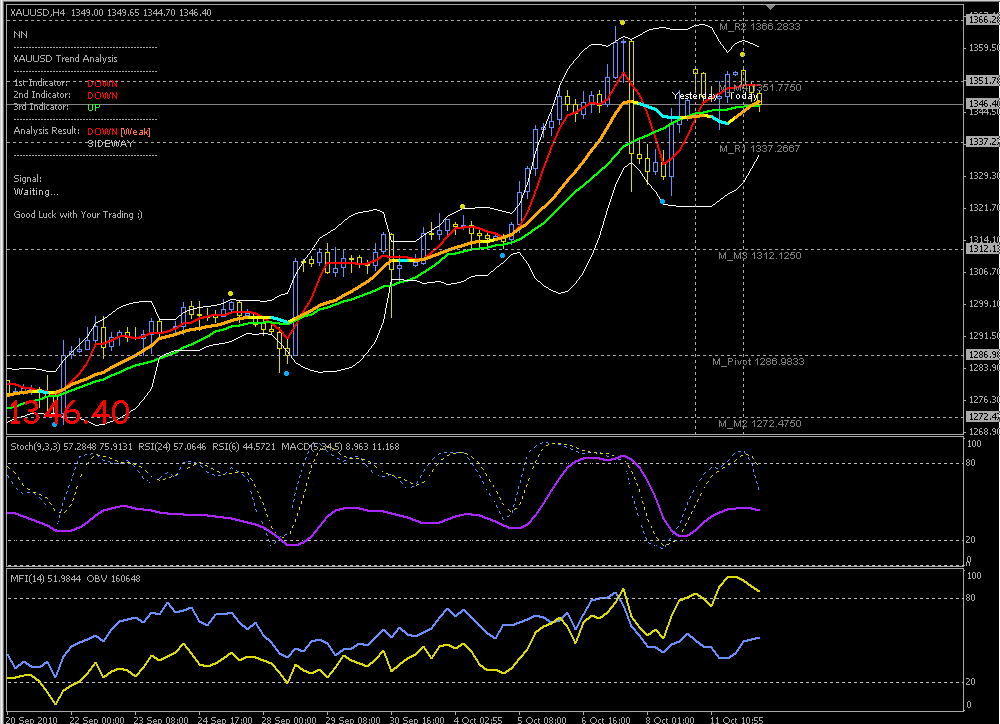Click the red DOWN value beside 2nd Indicator

pyautogui.click(x=102, y=96)
